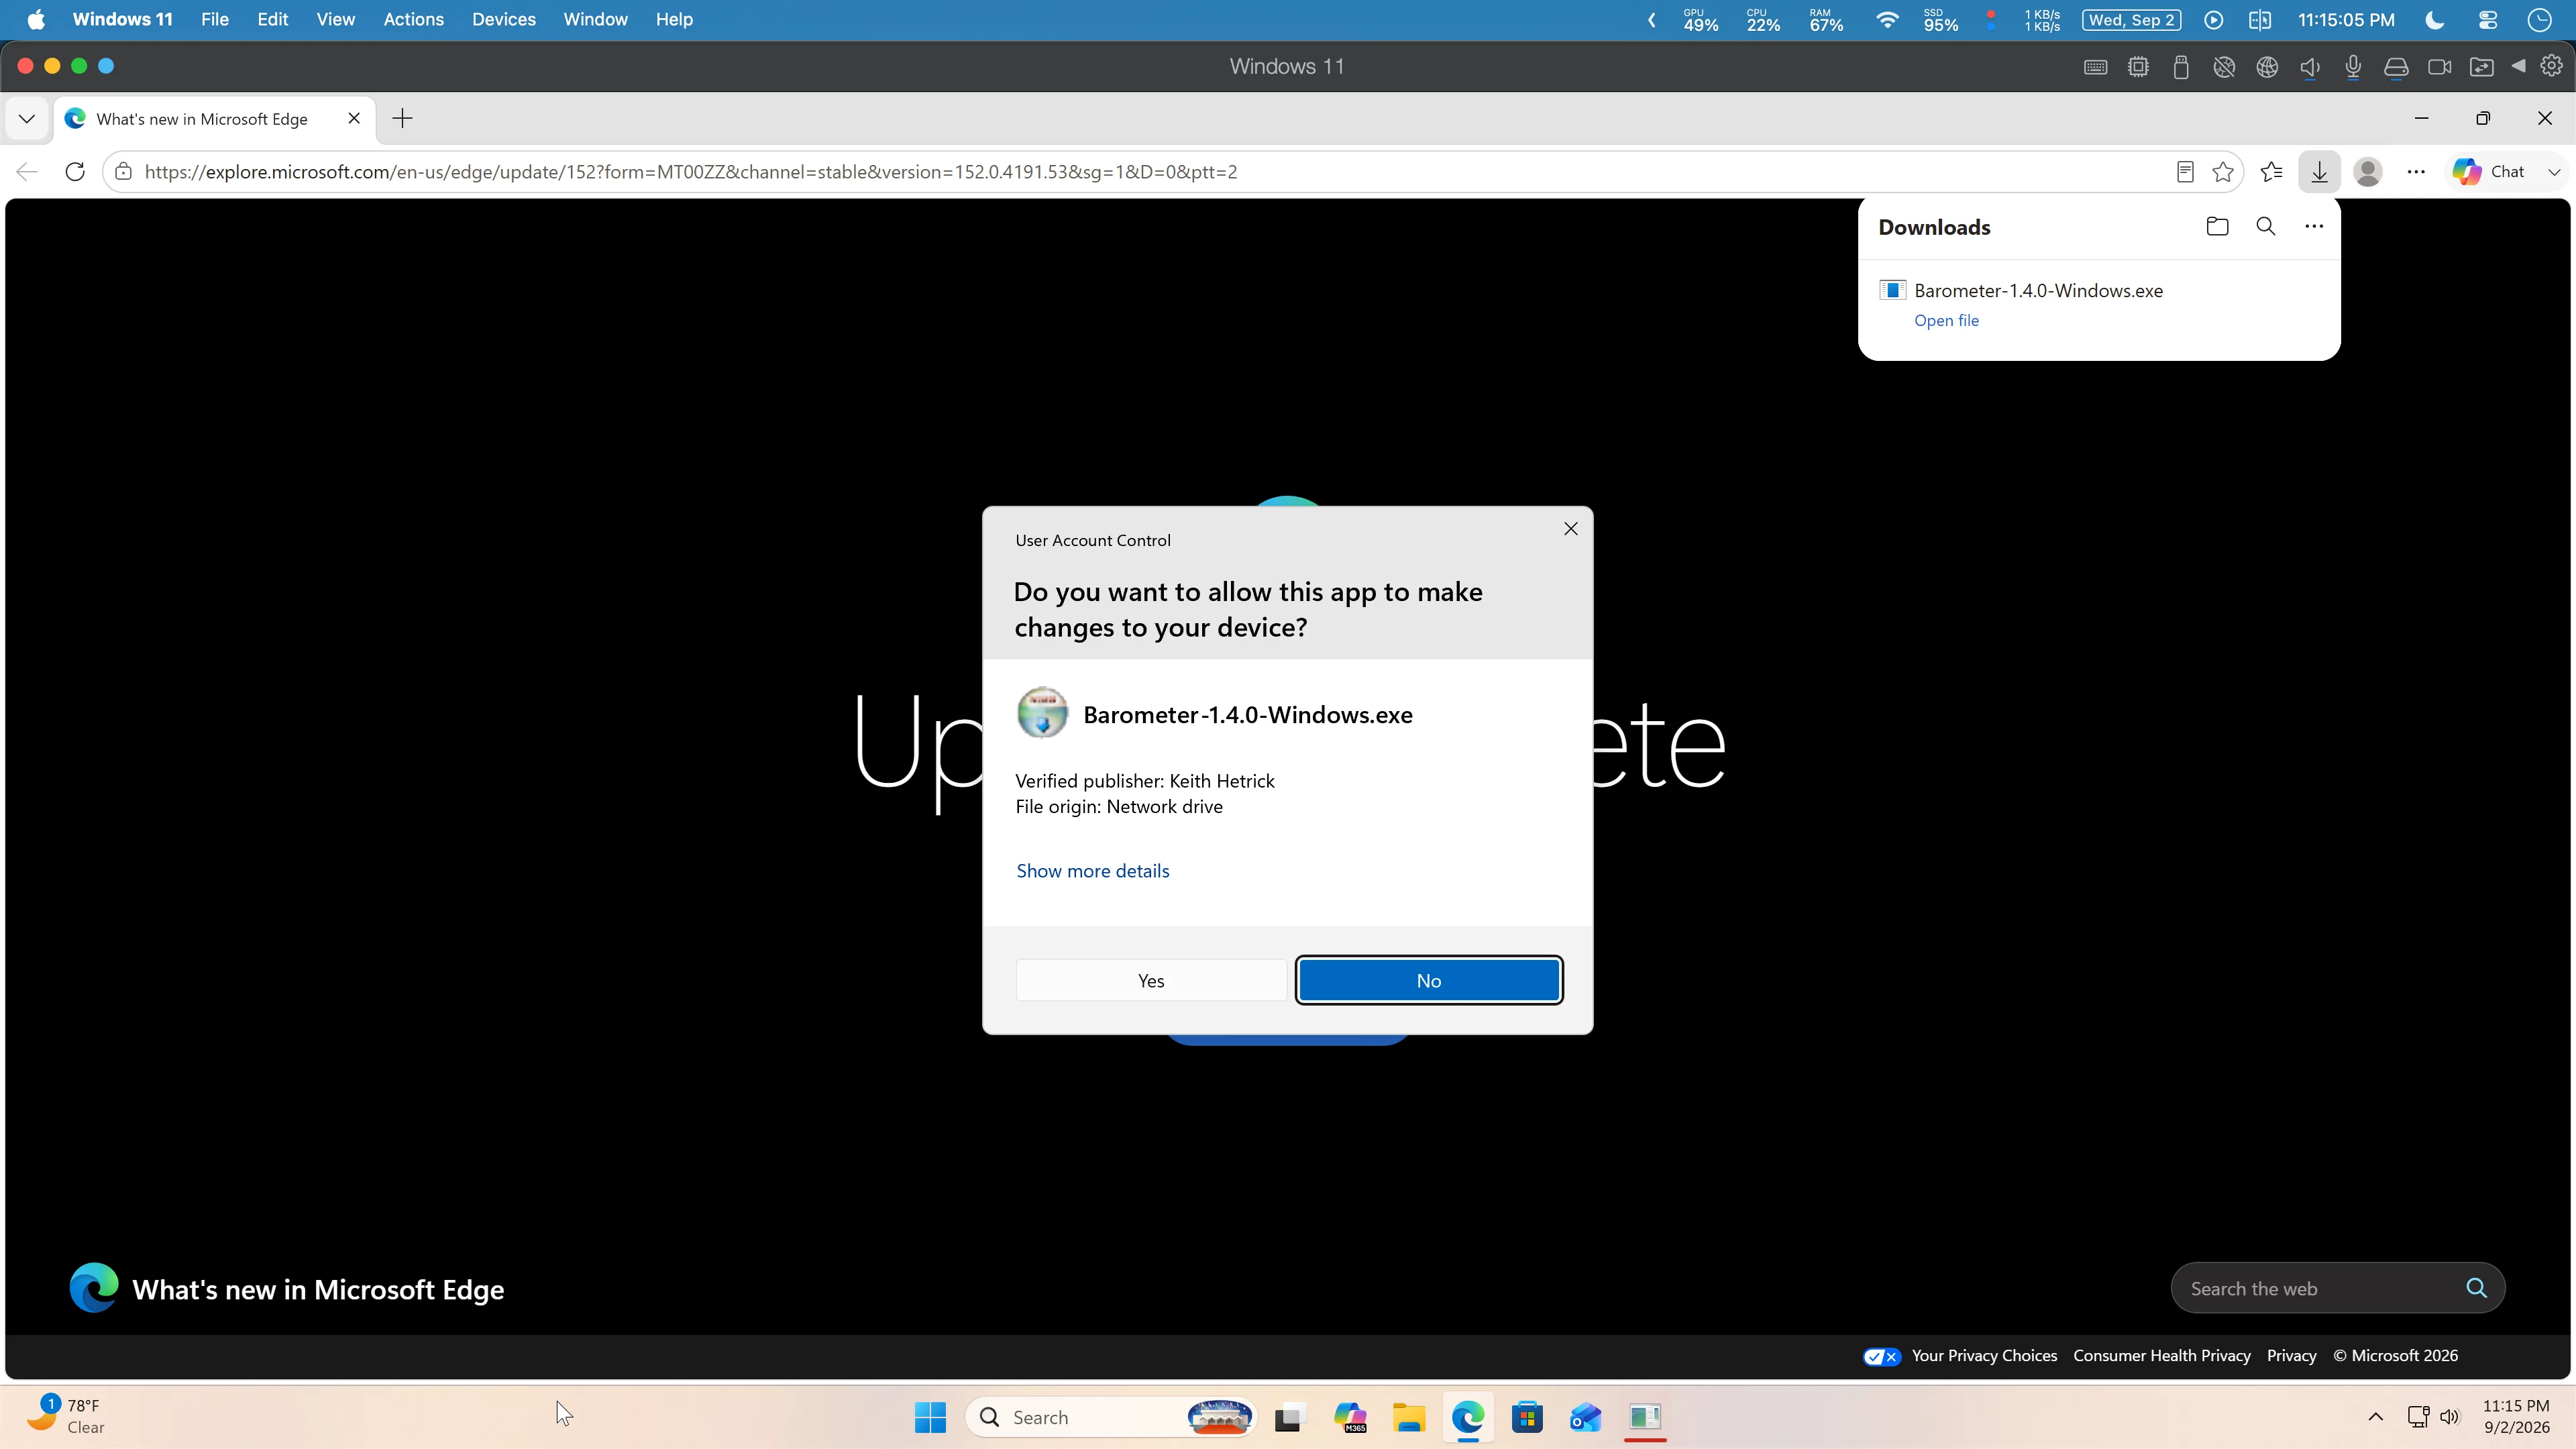Open Edge Settings and more menu
Screen dimensions: 2576x1449
tap(2416, 172)
